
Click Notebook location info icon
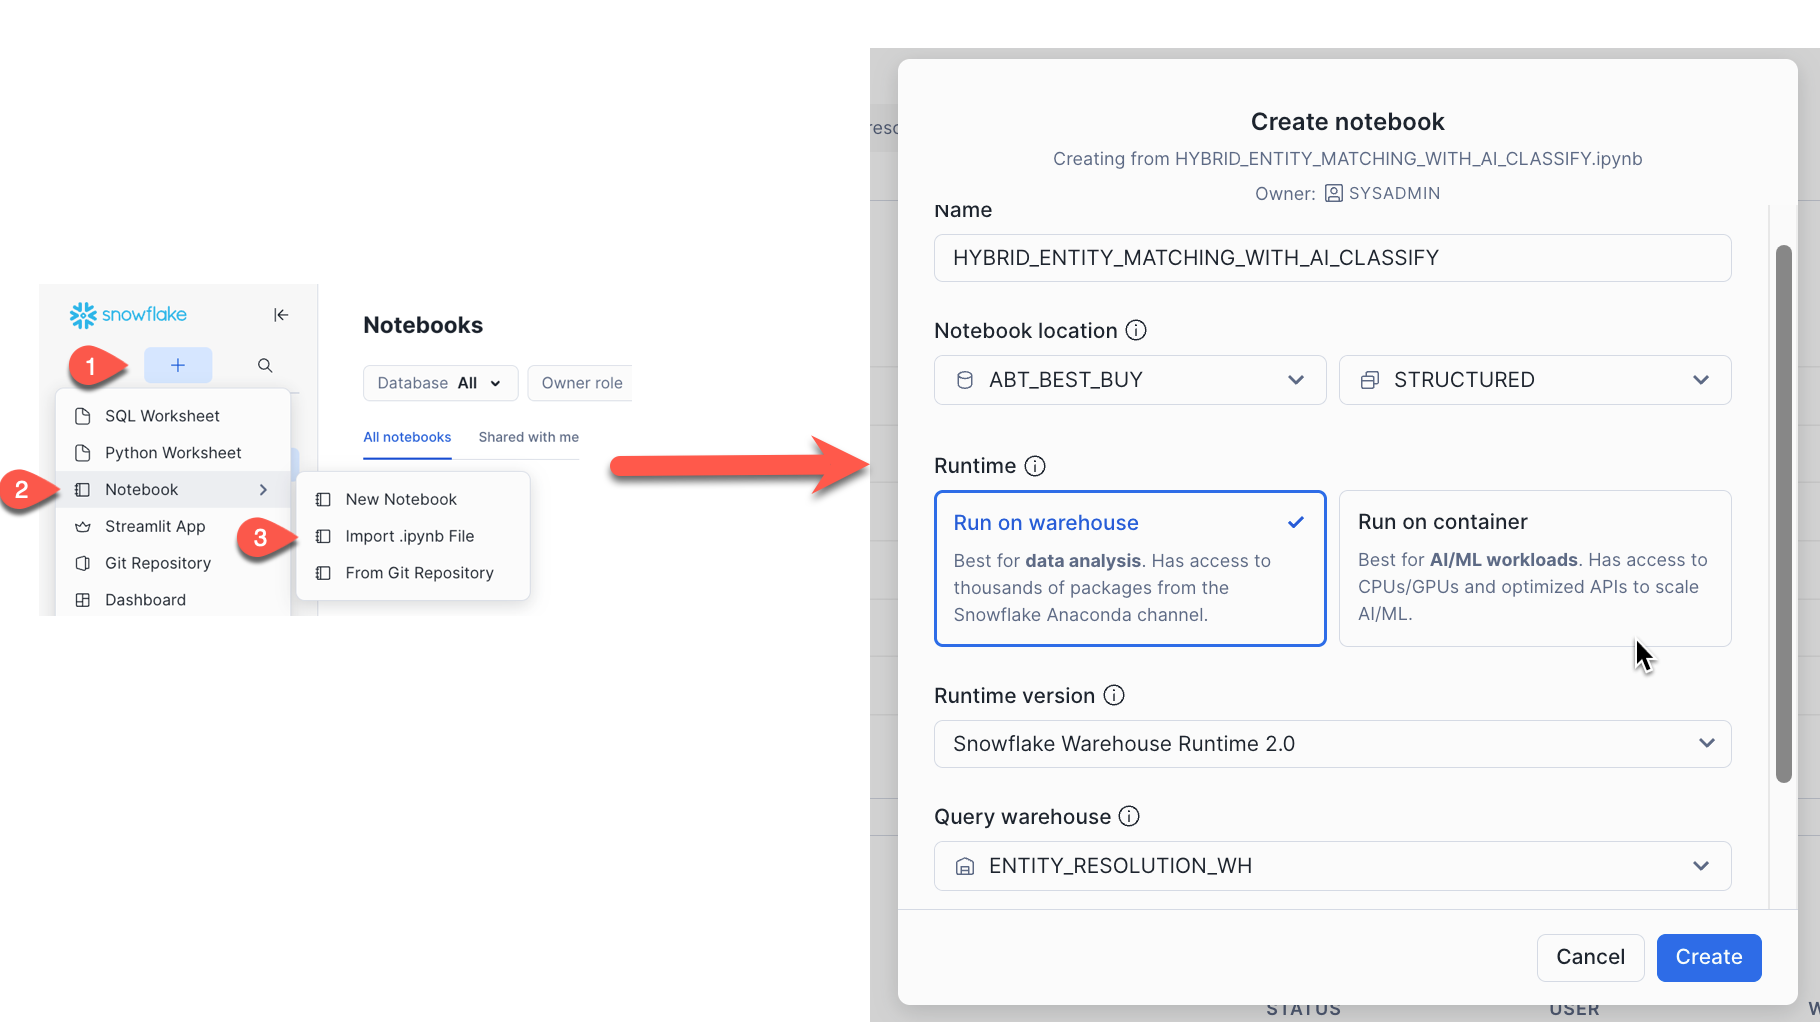tap(1136, 330)
